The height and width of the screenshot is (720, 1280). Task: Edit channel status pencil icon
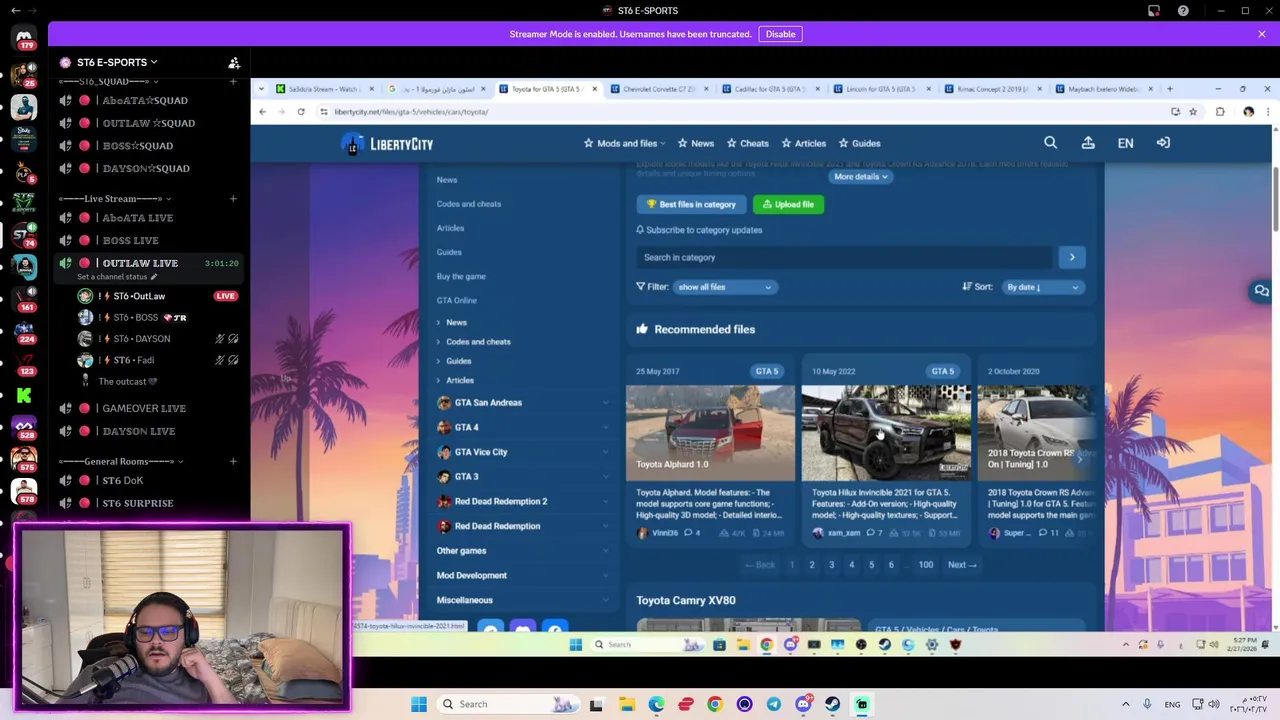(154, 277)
